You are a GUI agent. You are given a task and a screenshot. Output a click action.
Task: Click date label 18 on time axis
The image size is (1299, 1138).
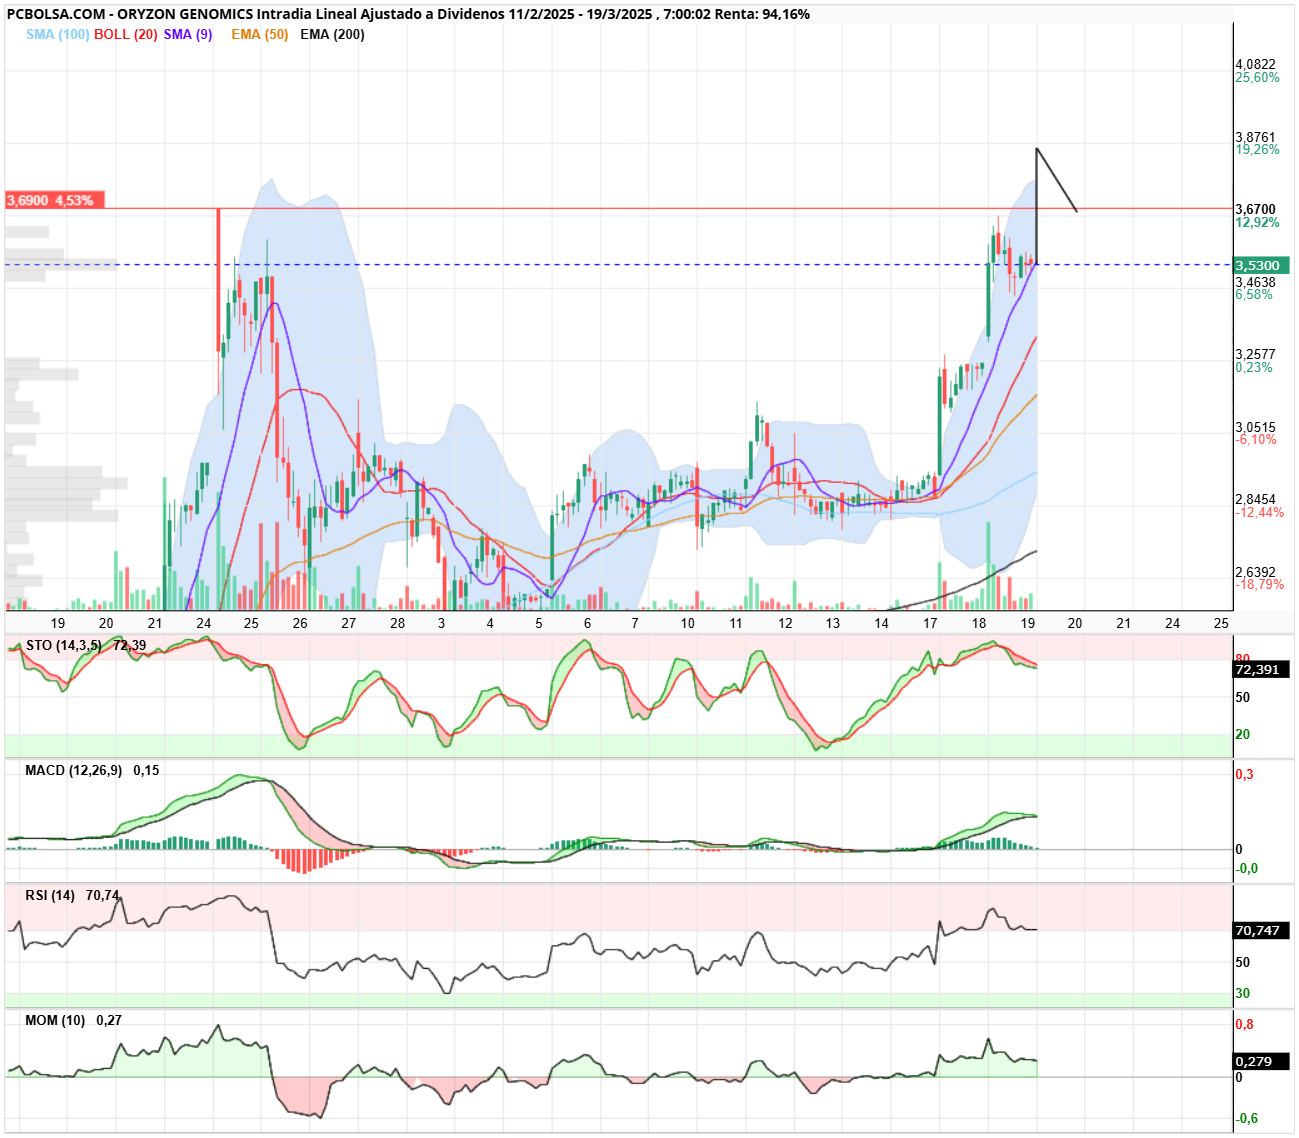979,623
